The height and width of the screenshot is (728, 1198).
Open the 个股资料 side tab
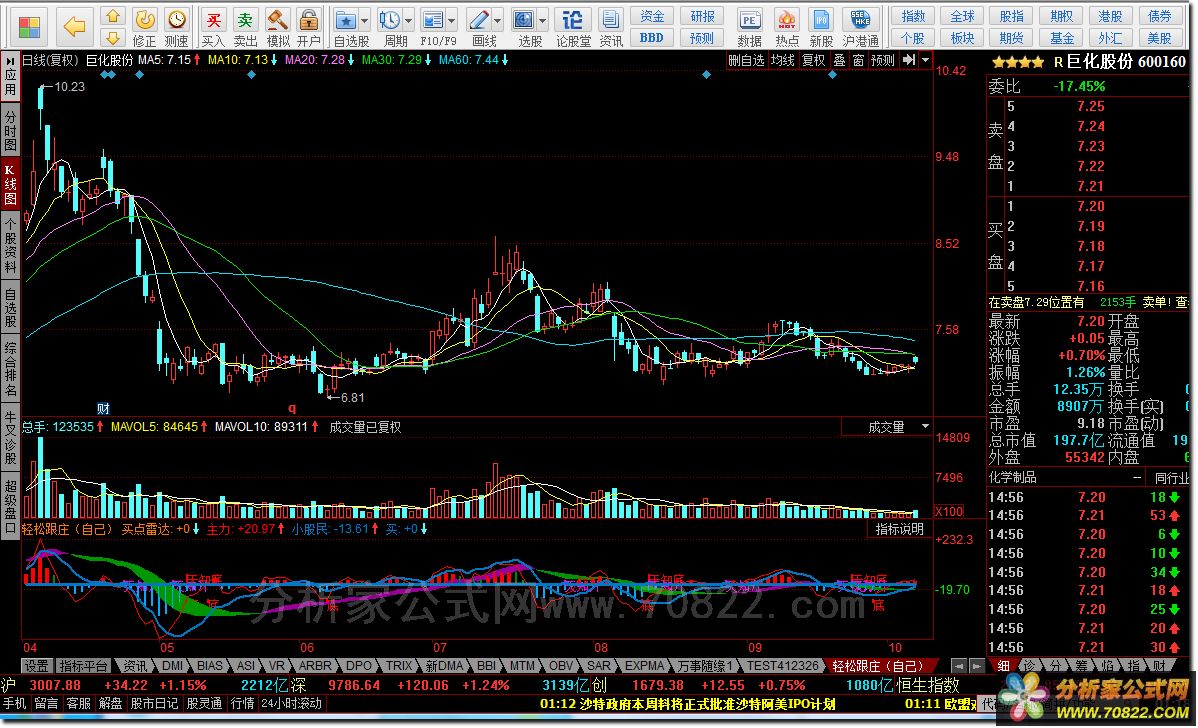click(x=11, y=244)
